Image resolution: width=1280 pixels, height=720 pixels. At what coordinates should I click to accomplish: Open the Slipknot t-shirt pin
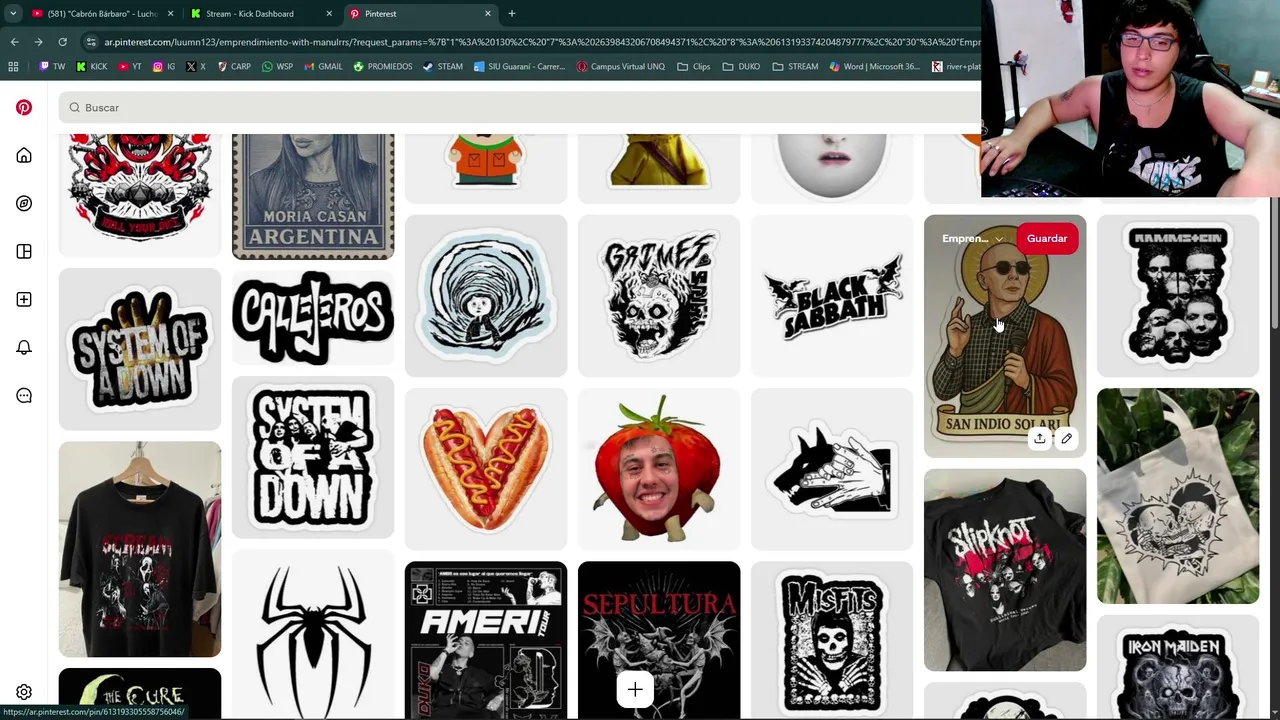tap(1005, 570)
